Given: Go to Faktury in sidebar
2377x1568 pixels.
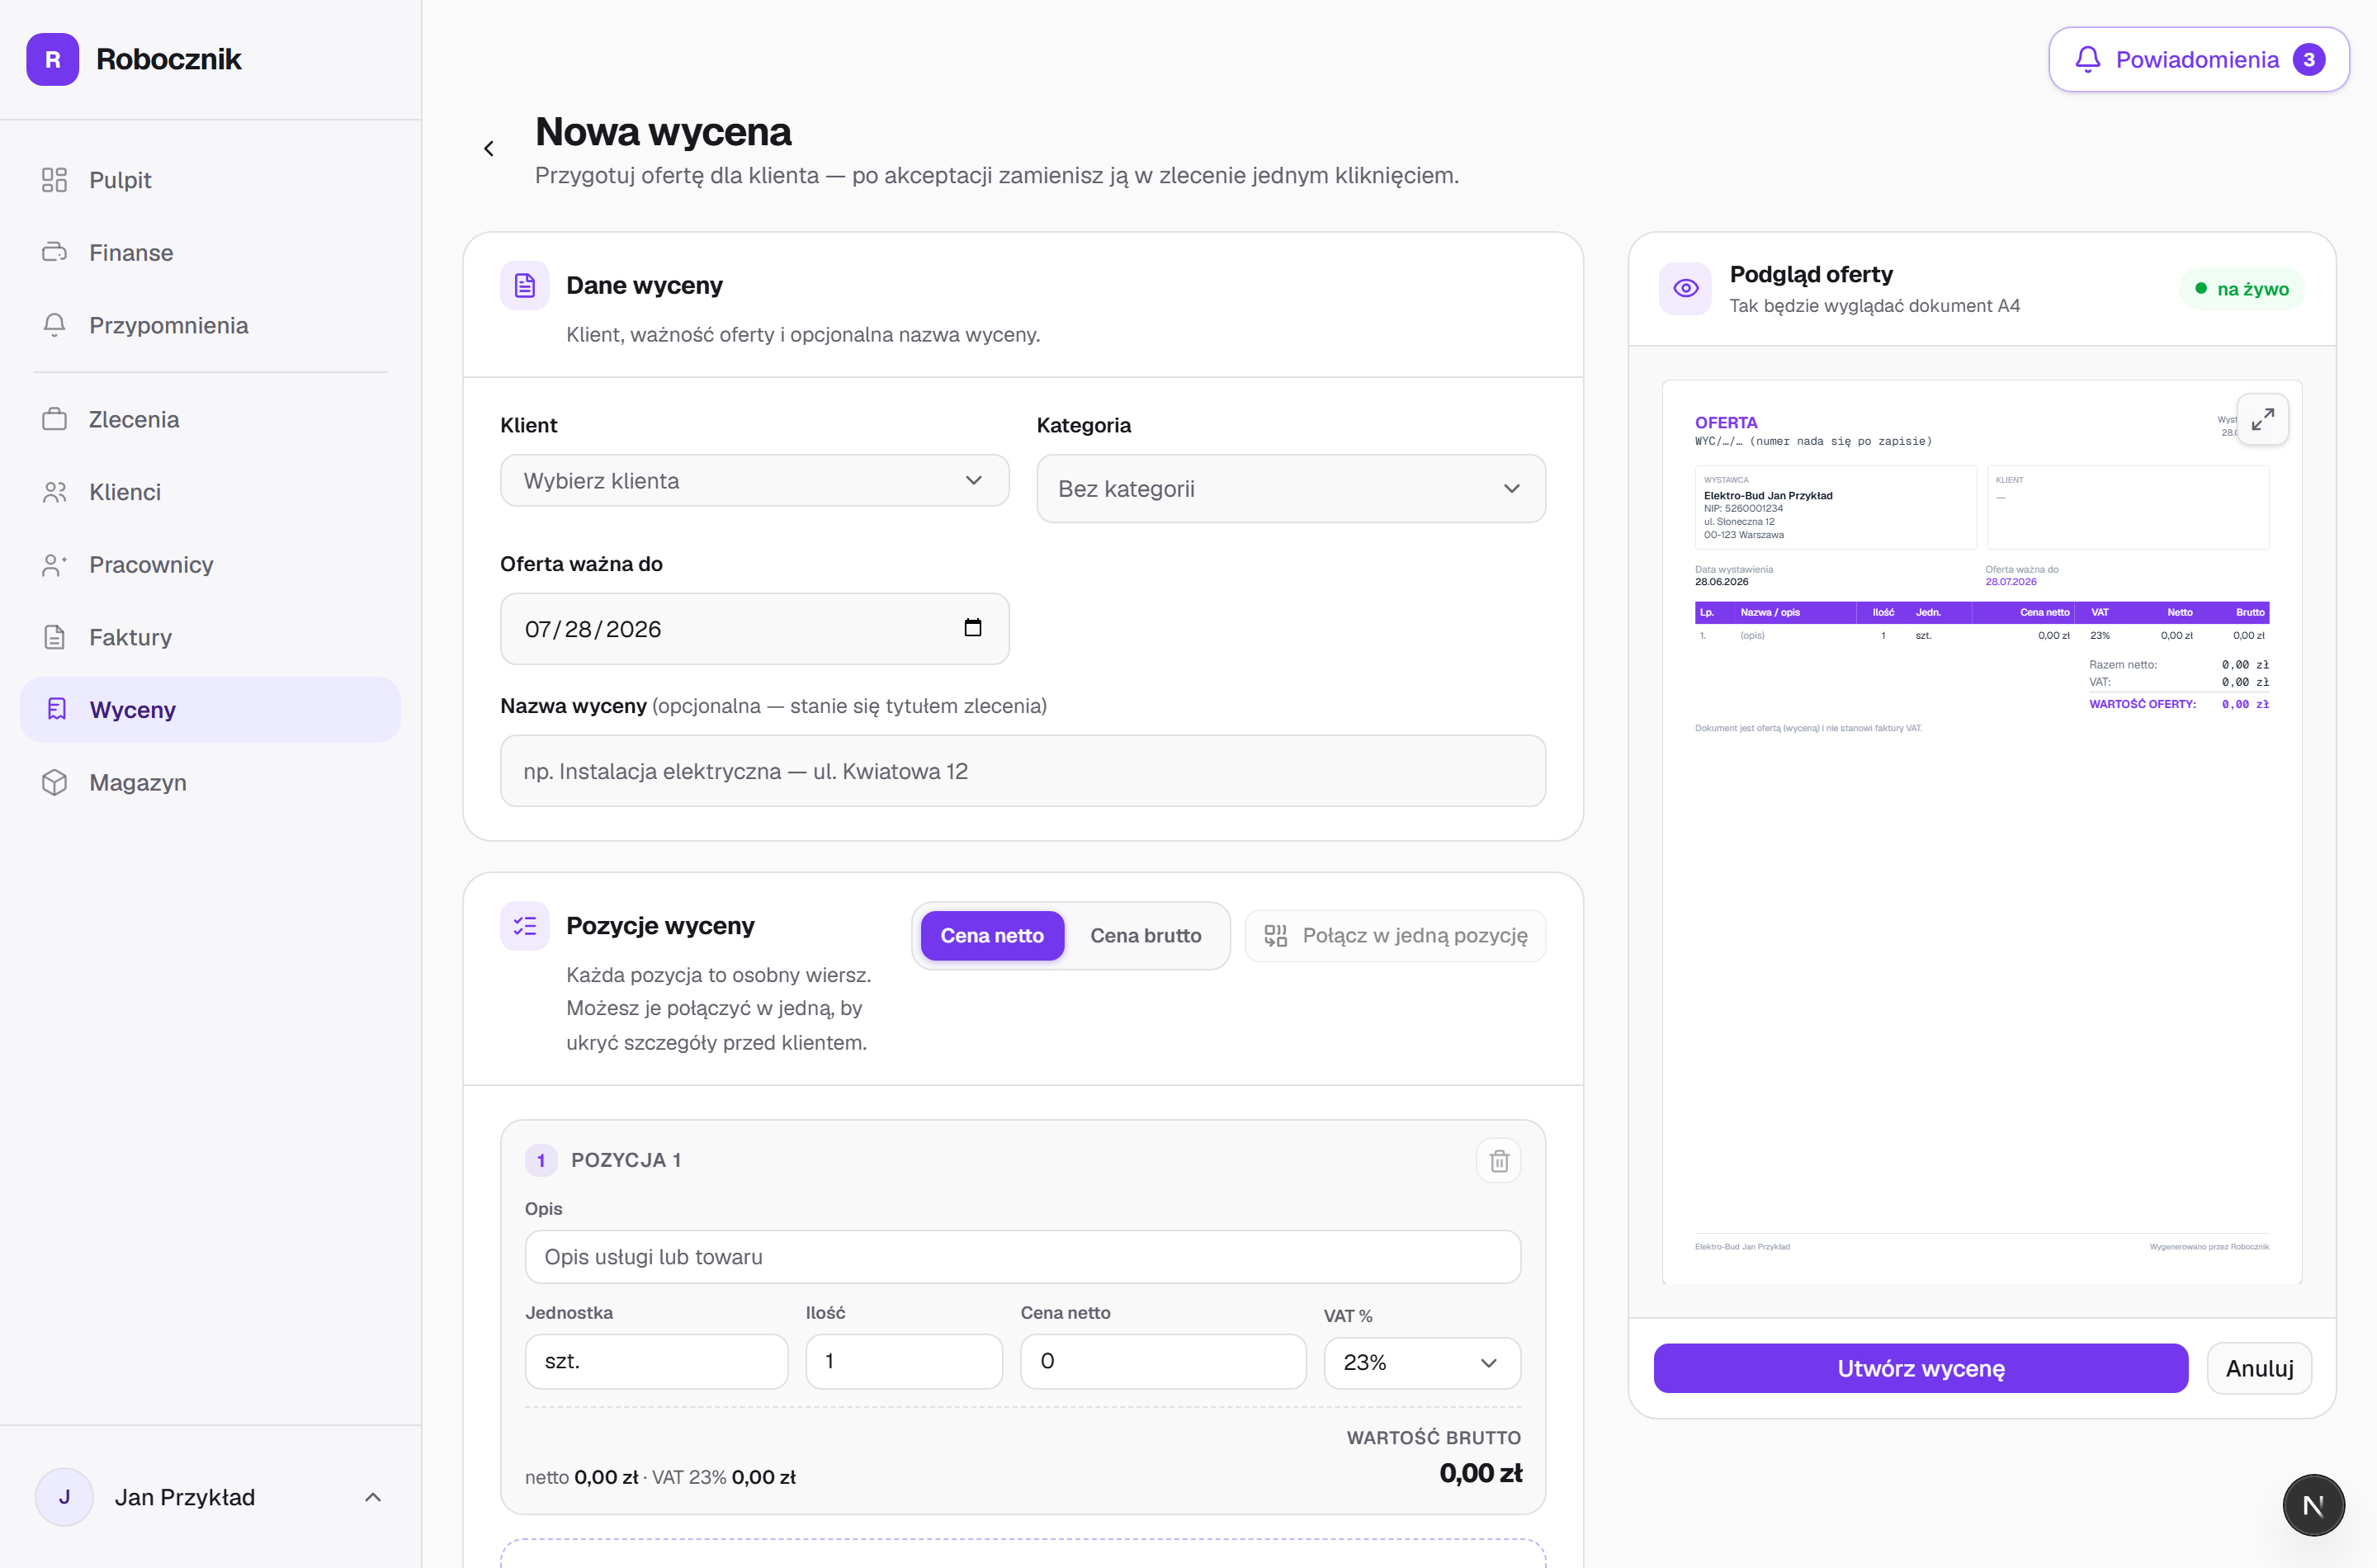Looking at the screenshot, I should [210, 637].
